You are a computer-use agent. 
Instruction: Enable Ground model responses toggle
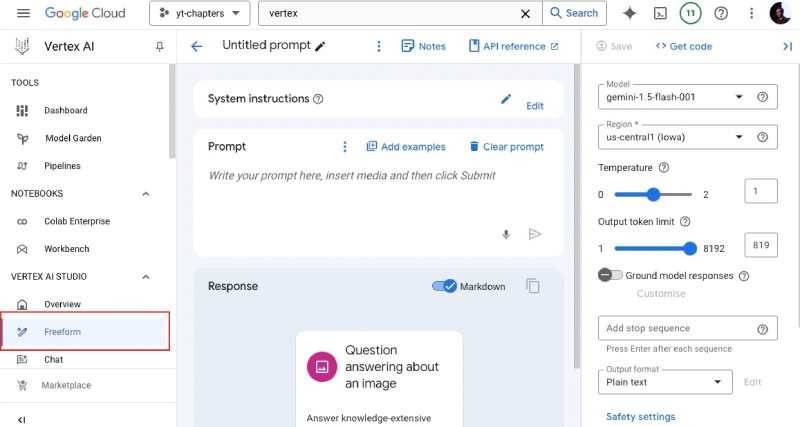tap(609, 275)
